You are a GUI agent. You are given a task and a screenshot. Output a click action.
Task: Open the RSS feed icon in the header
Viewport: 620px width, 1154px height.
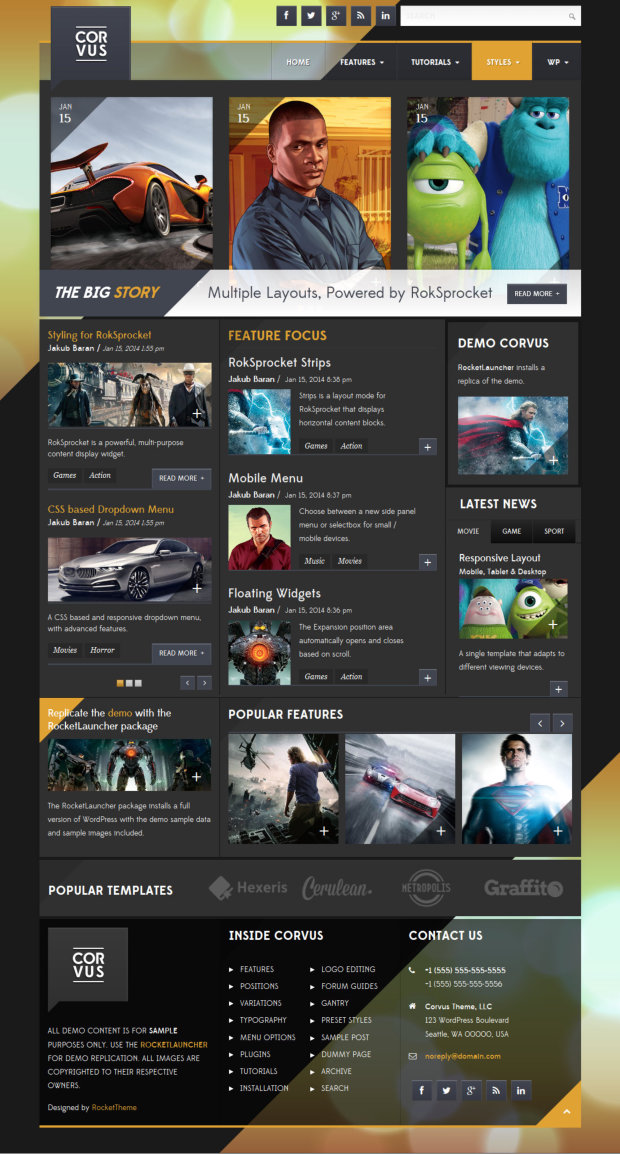click(x=361, y=15)
